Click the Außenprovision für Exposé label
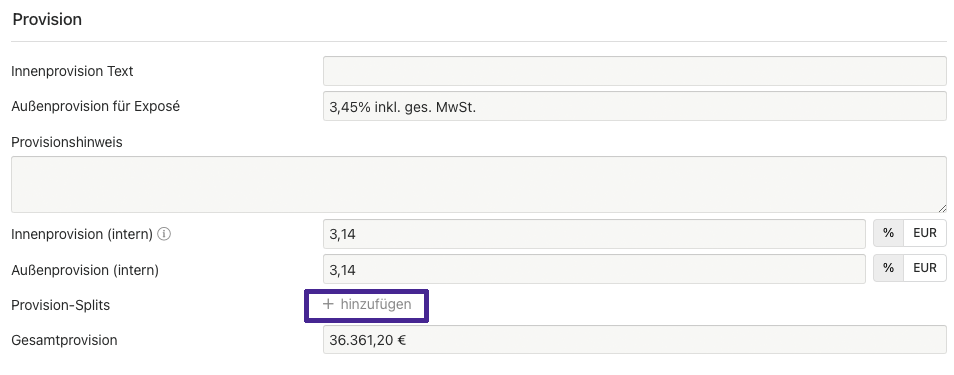The image size is (954, 375). coord(96,107)
